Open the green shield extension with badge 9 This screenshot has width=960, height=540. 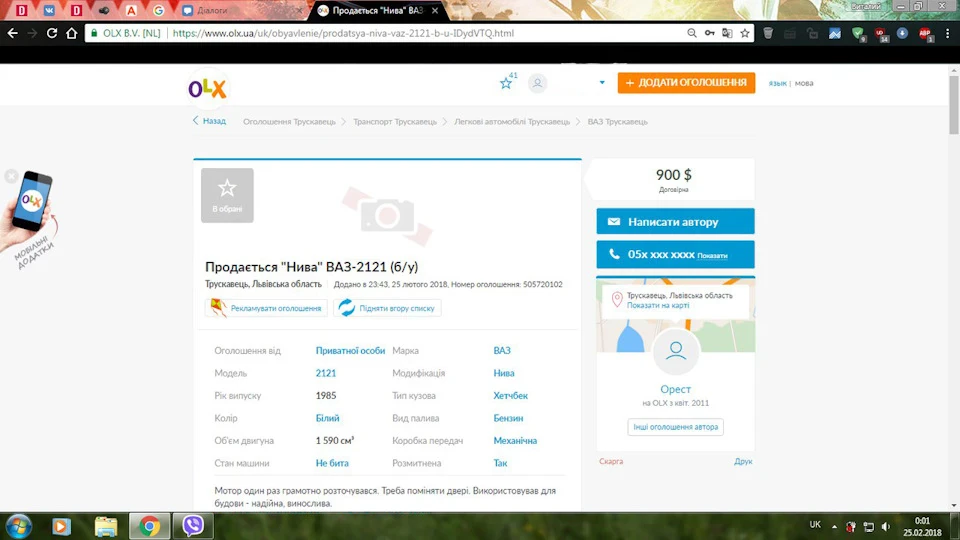point(858,34)
